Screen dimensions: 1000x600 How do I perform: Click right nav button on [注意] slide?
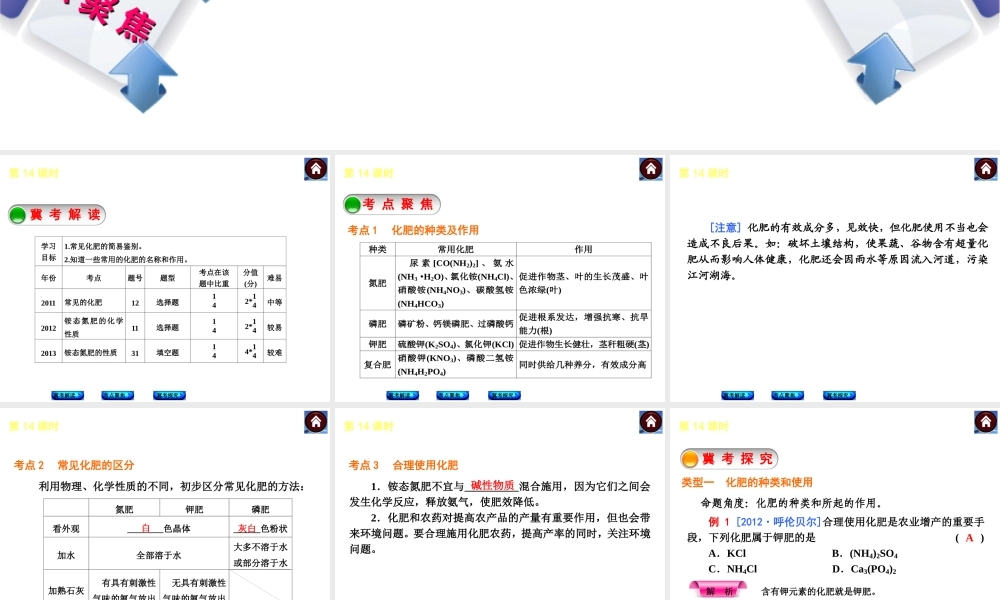click(839, 395)
